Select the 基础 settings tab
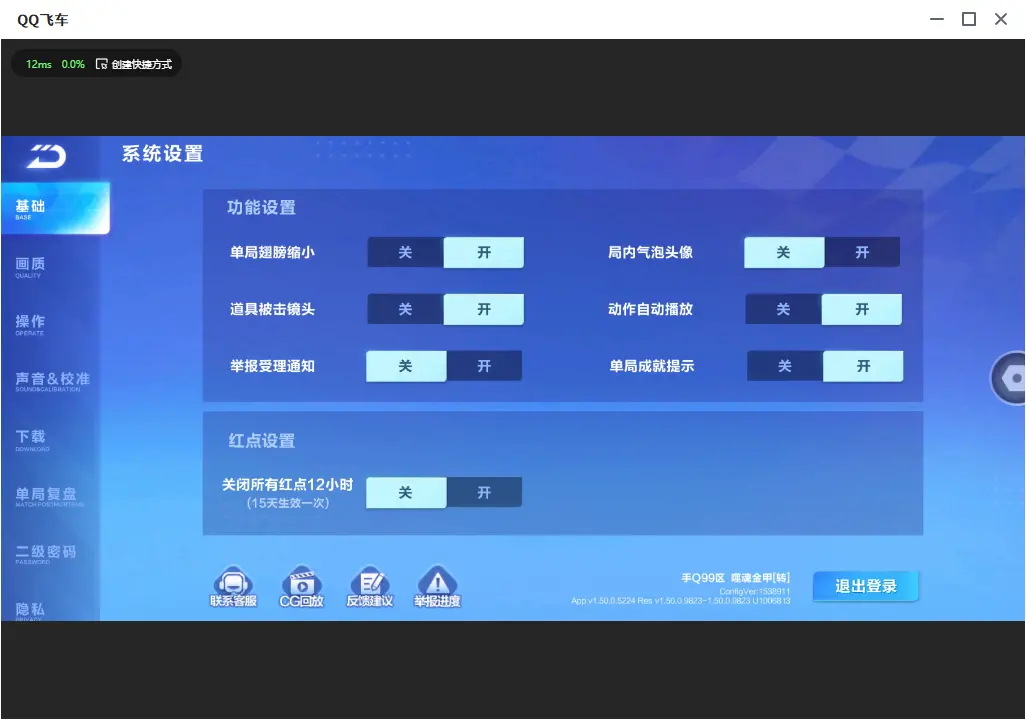Image resolution: width=1026 pixels, height=720 pixels. tap(56, 208)
